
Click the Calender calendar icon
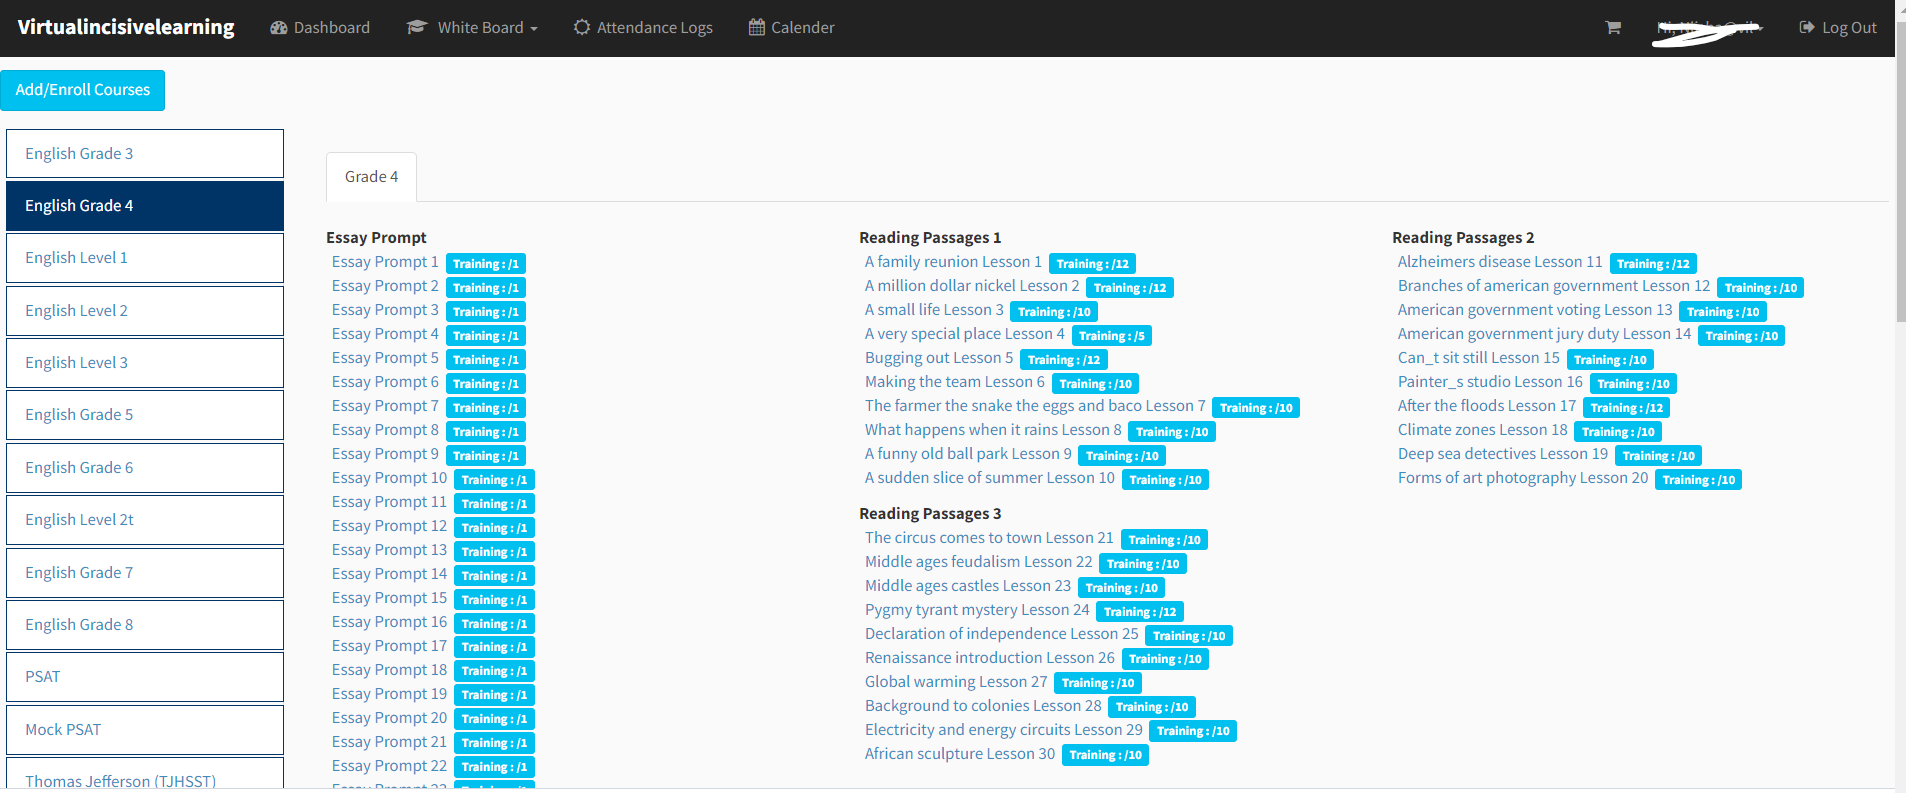(x=757, y=28)
